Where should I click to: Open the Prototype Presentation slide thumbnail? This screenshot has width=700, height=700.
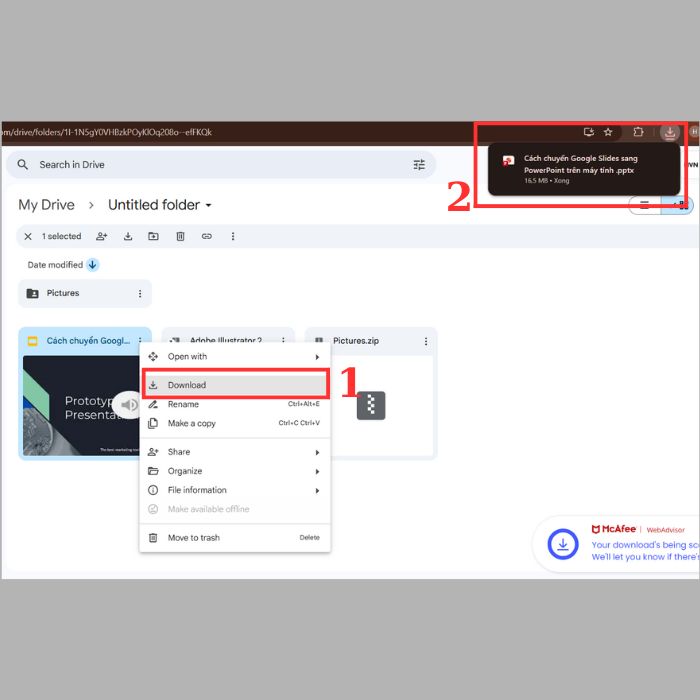pyautogui.click(x=81, y=405)
